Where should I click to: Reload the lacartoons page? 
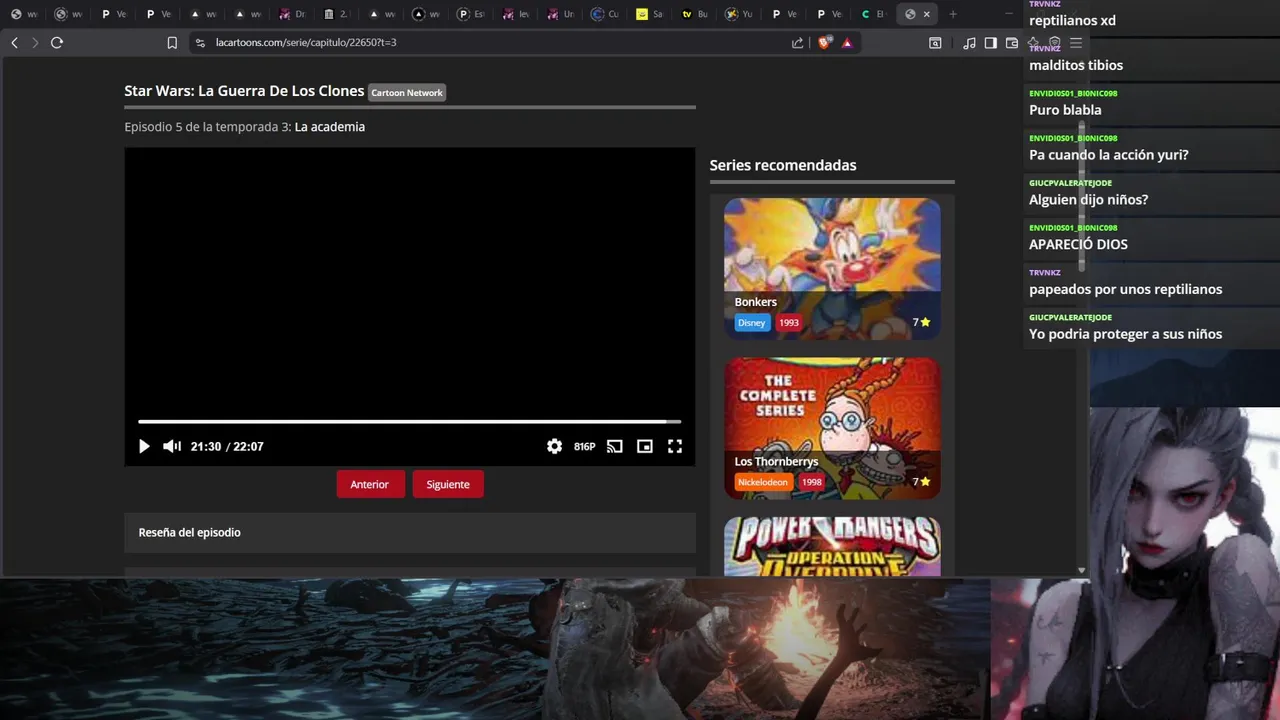[57, 43]
